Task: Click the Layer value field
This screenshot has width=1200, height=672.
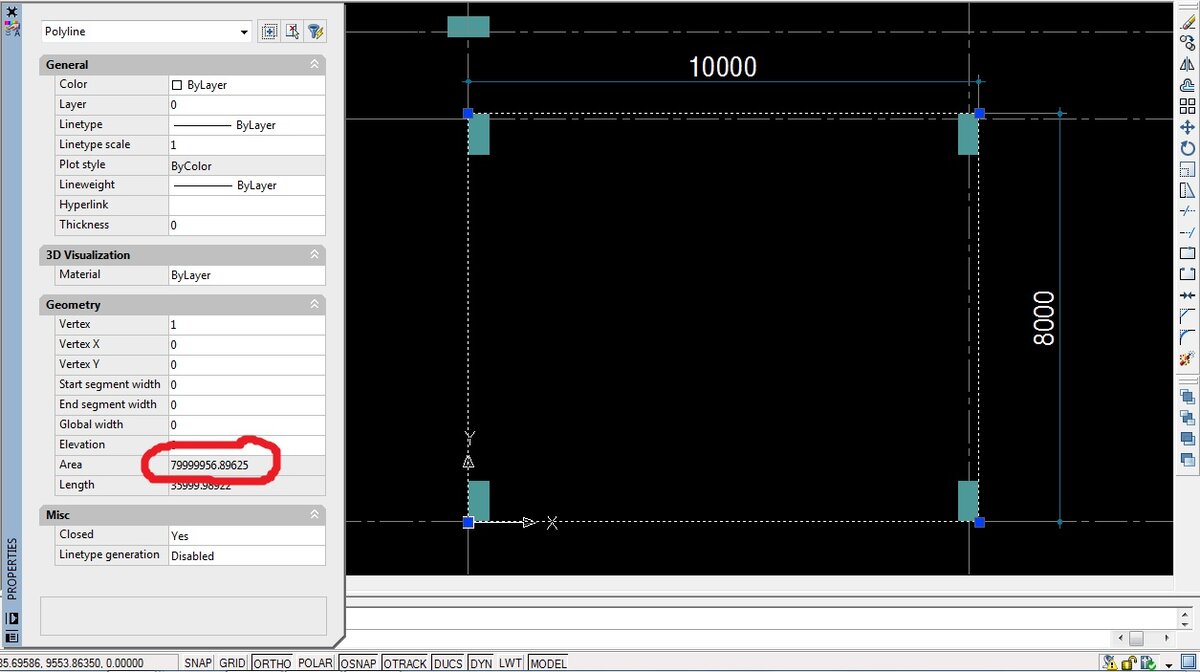Action: click(246, 105)
